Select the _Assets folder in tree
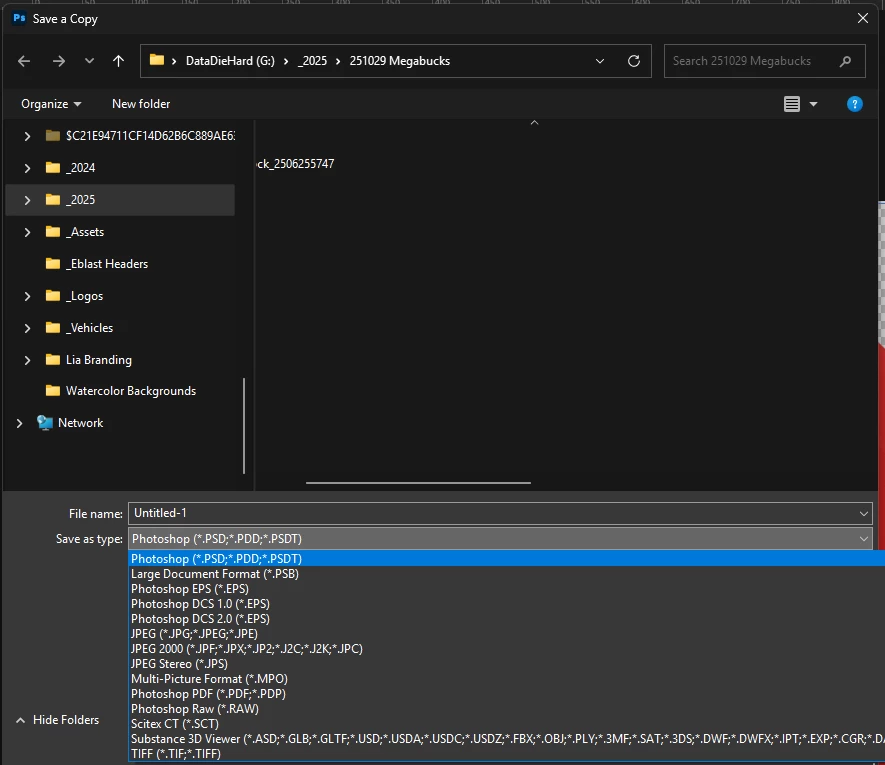Viewport: 885px width, 765px height. coord(75,232)
